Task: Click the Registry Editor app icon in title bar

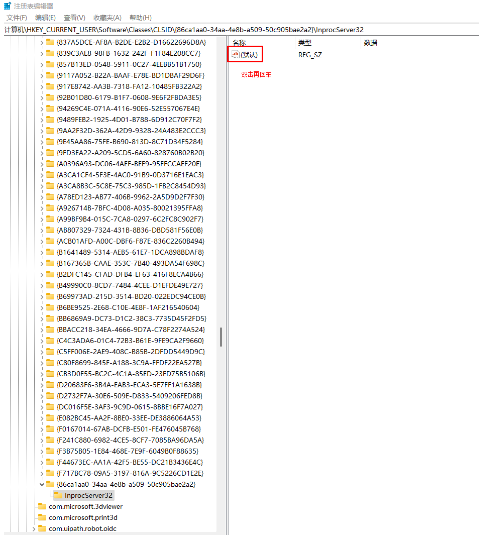Action: coord(8,6)
